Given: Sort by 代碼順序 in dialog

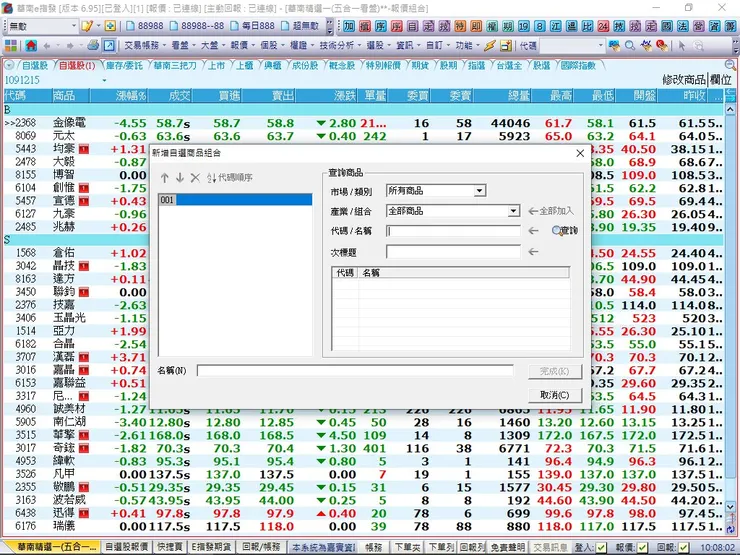Looking at the screenshot, I should [230, 177].
